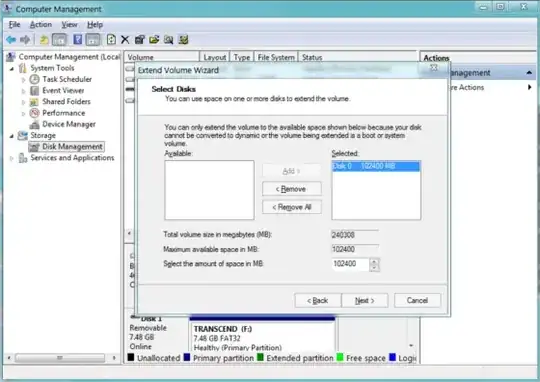Click the amount of space MB field

(x=350, y=264)
